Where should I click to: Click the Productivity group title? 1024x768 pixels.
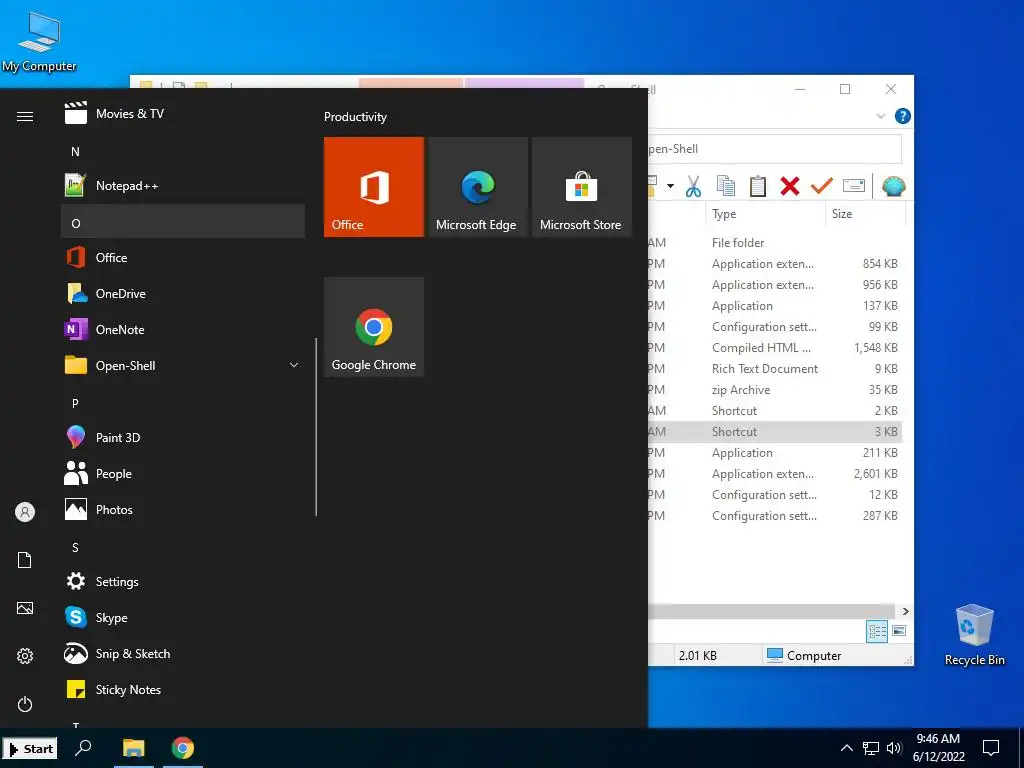click(355, 117)
